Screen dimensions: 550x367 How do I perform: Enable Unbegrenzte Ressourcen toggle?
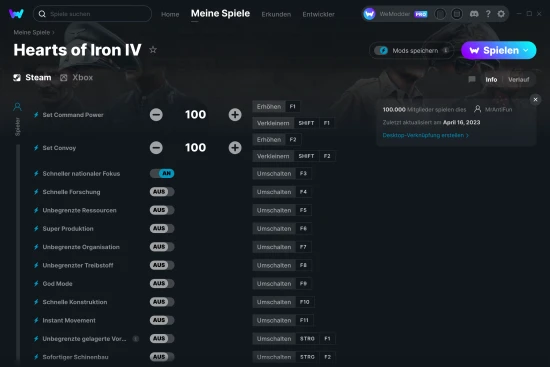pos(162,210)
